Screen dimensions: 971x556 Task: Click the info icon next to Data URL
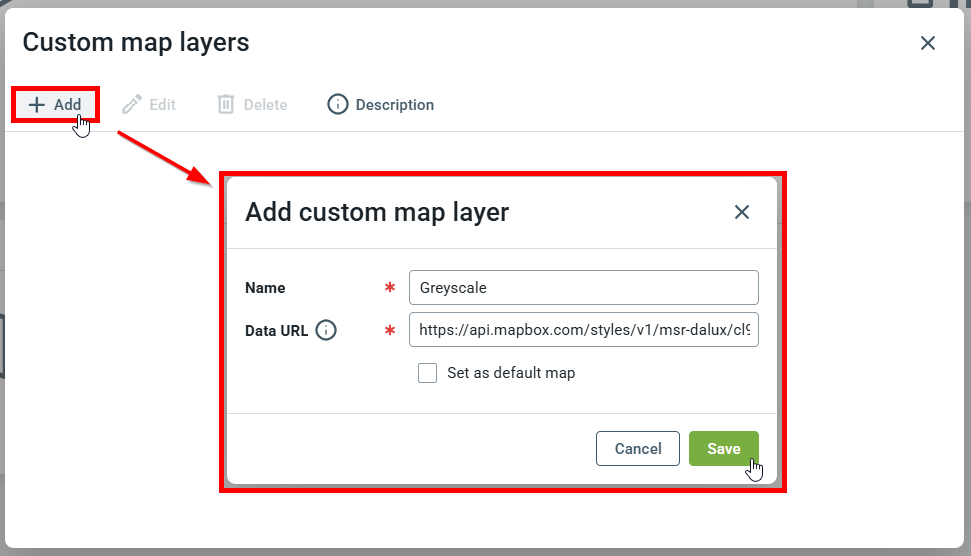326,330
